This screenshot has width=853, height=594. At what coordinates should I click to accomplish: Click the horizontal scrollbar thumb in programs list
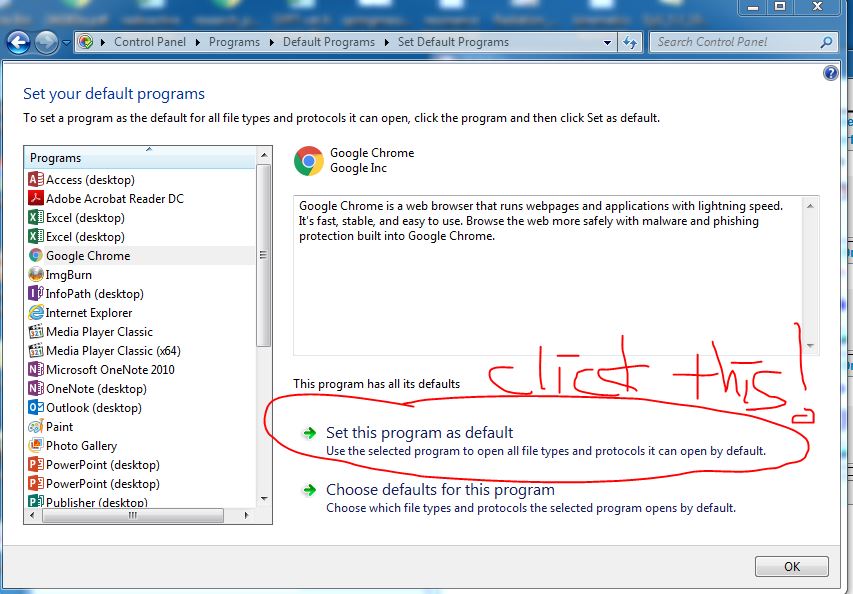click(133, 515)
